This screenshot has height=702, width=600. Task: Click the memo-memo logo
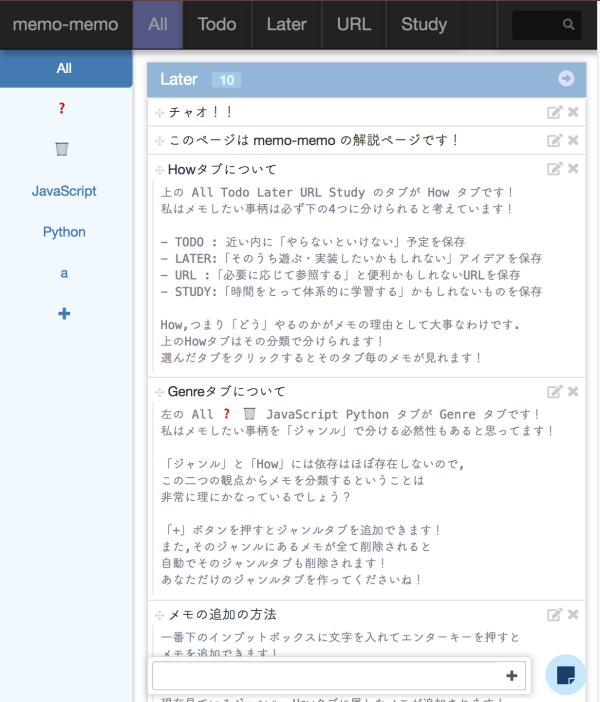pos(65,25)
